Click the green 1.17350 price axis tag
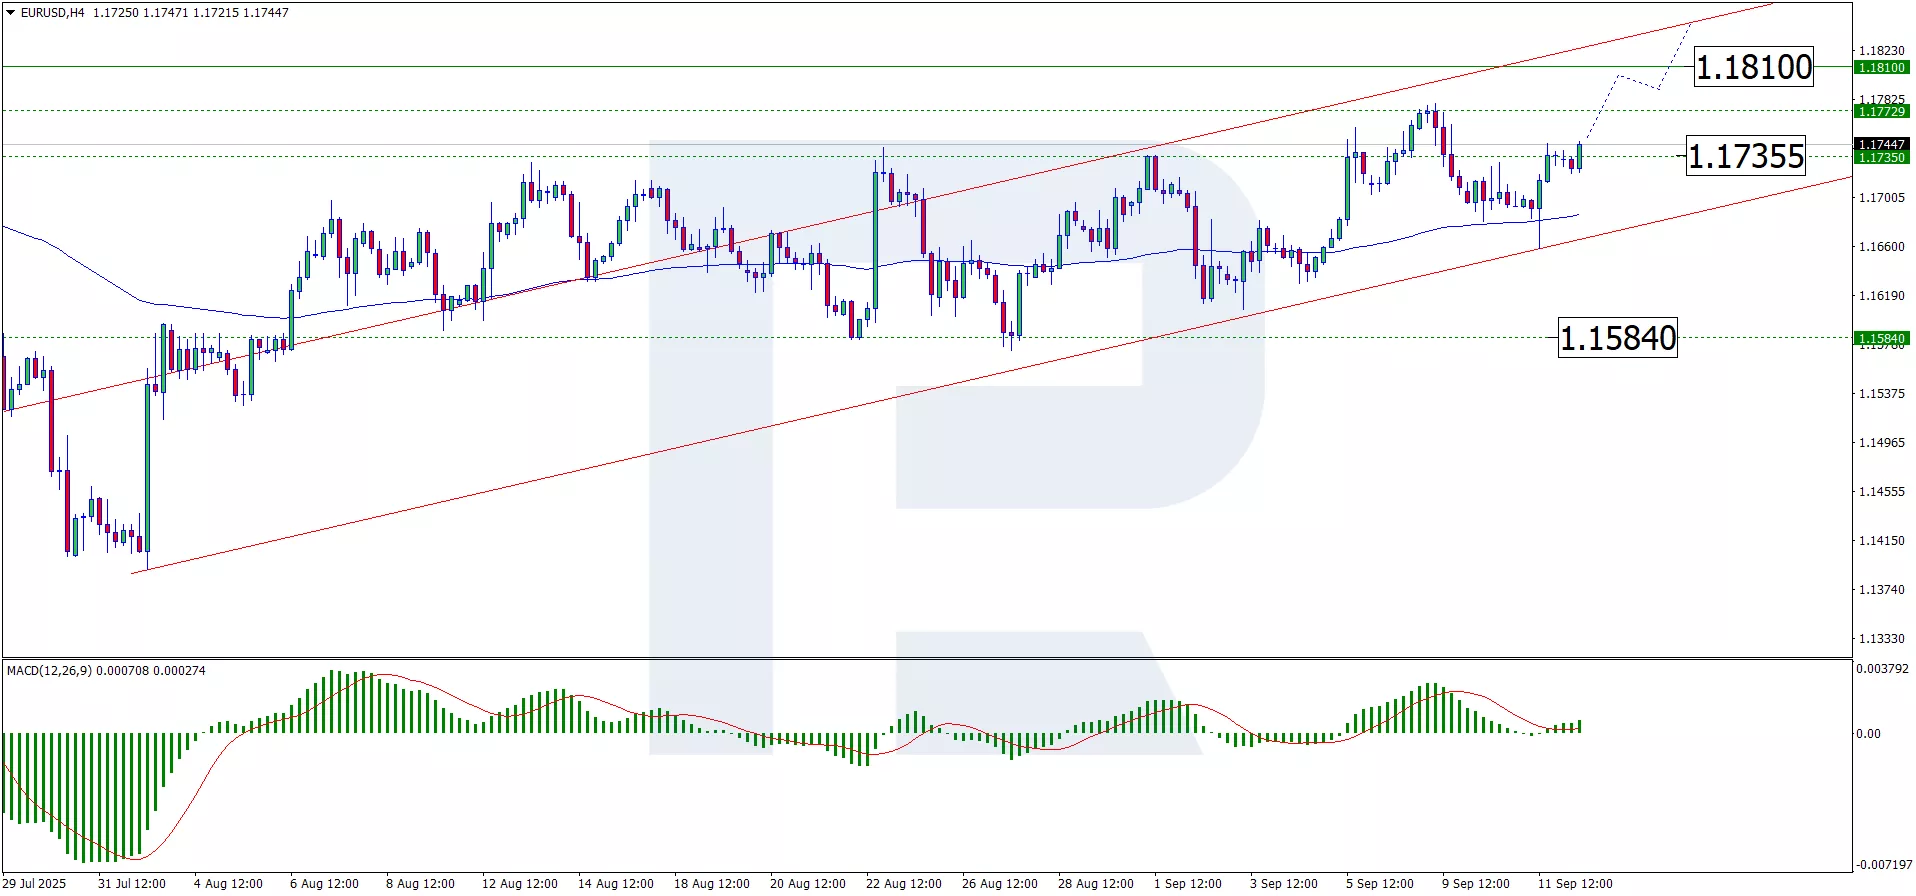The image size is (1916, 896). [1881, 158]
